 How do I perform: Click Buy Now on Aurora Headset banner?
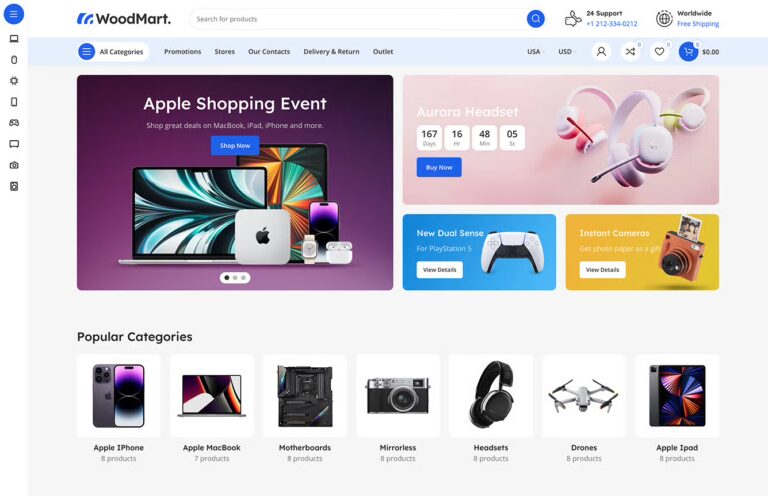click(439, 167)
